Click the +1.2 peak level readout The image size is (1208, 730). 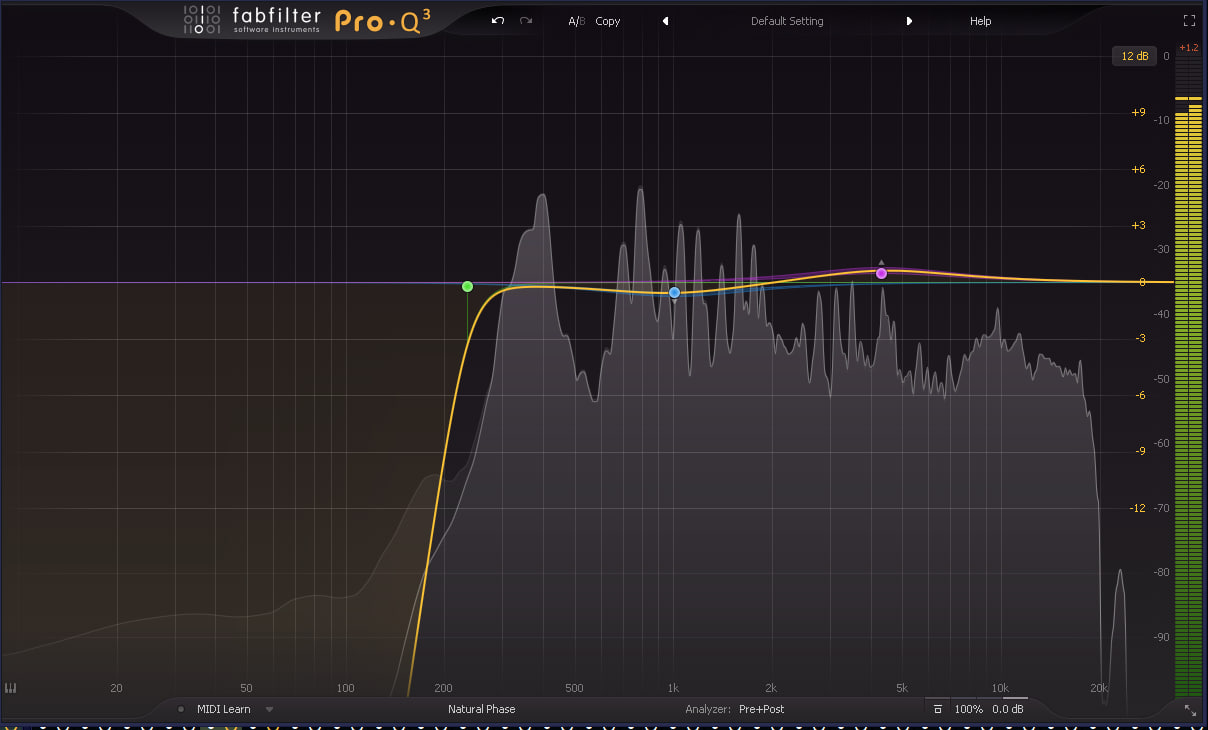(x=1188, y=47)
